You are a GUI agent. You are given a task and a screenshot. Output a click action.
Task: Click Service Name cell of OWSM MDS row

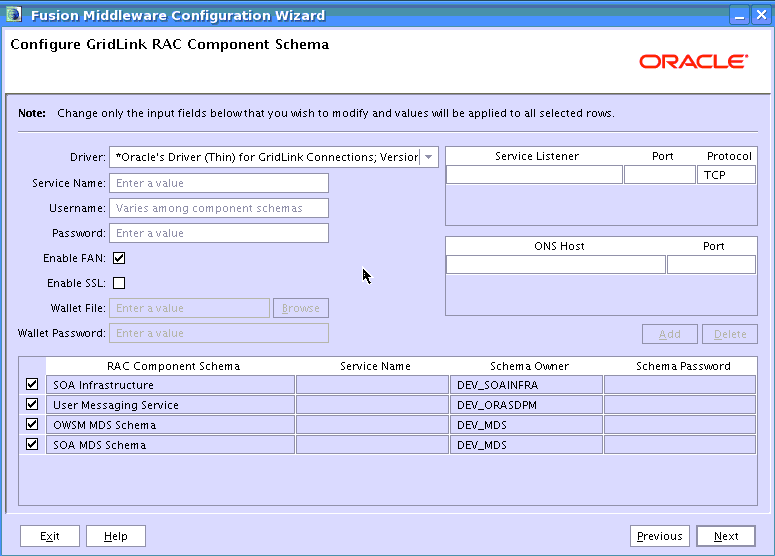373,425
